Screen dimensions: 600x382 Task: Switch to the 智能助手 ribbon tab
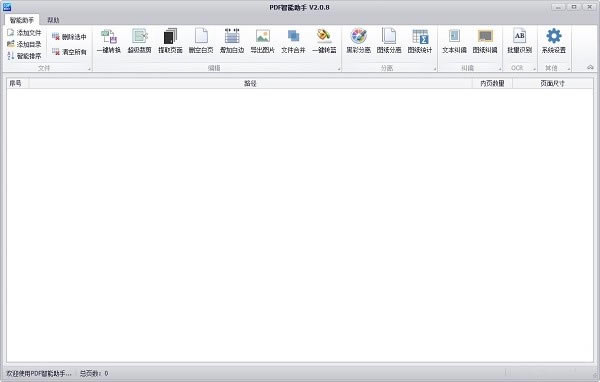pos(22,20)
